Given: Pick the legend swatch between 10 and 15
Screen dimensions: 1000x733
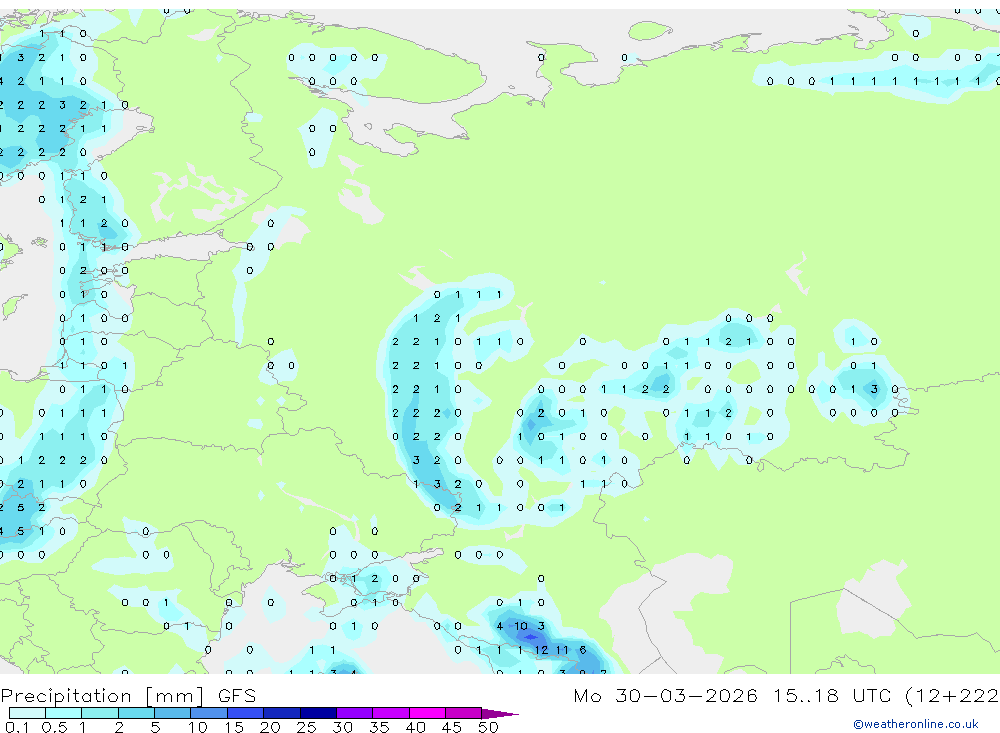Looking at the screenshot, I should click(209, 713).
